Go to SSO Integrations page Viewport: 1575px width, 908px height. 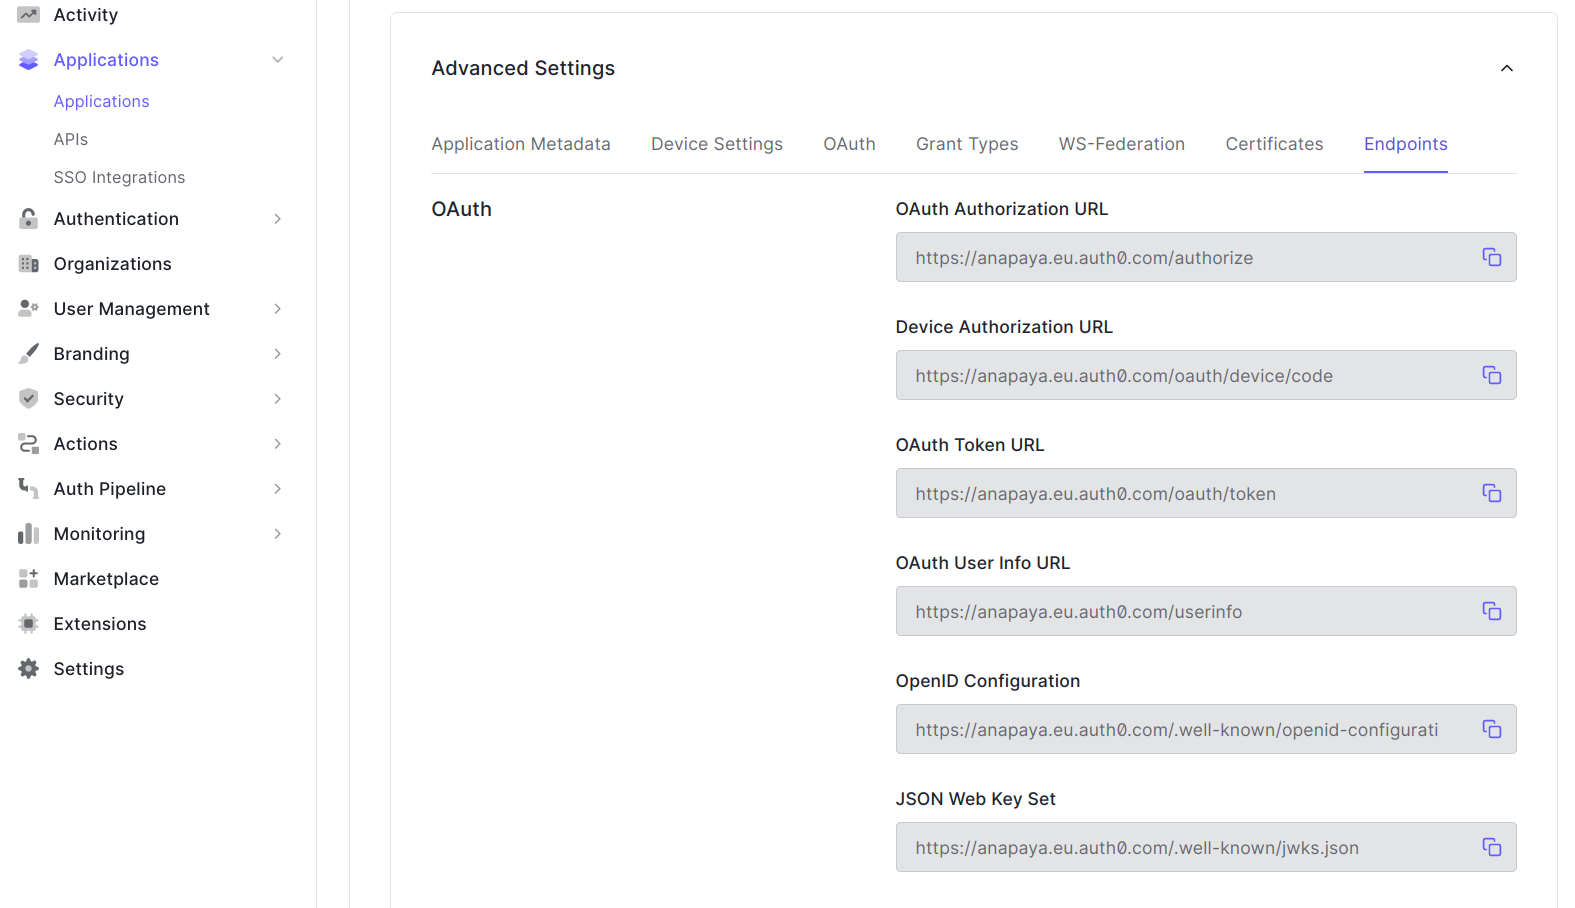click(119, 177)
